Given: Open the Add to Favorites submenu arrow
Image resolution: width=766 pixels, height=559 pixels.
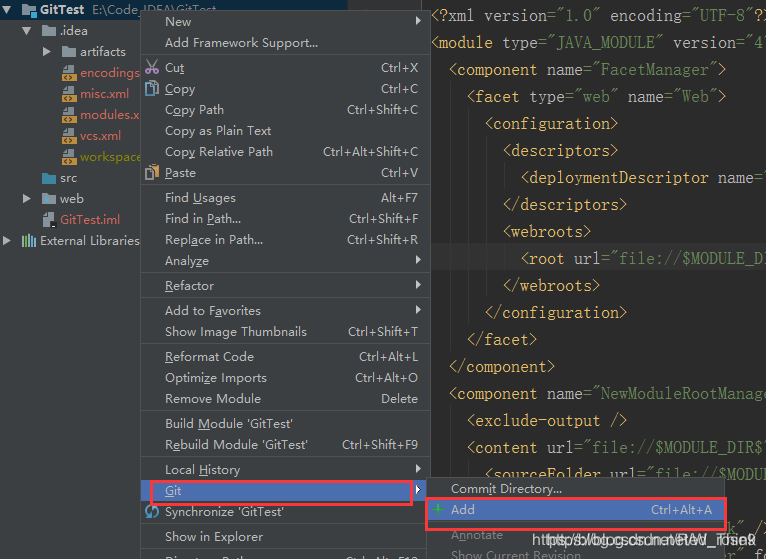Looking at the screenshot, I should coord(418,309).
